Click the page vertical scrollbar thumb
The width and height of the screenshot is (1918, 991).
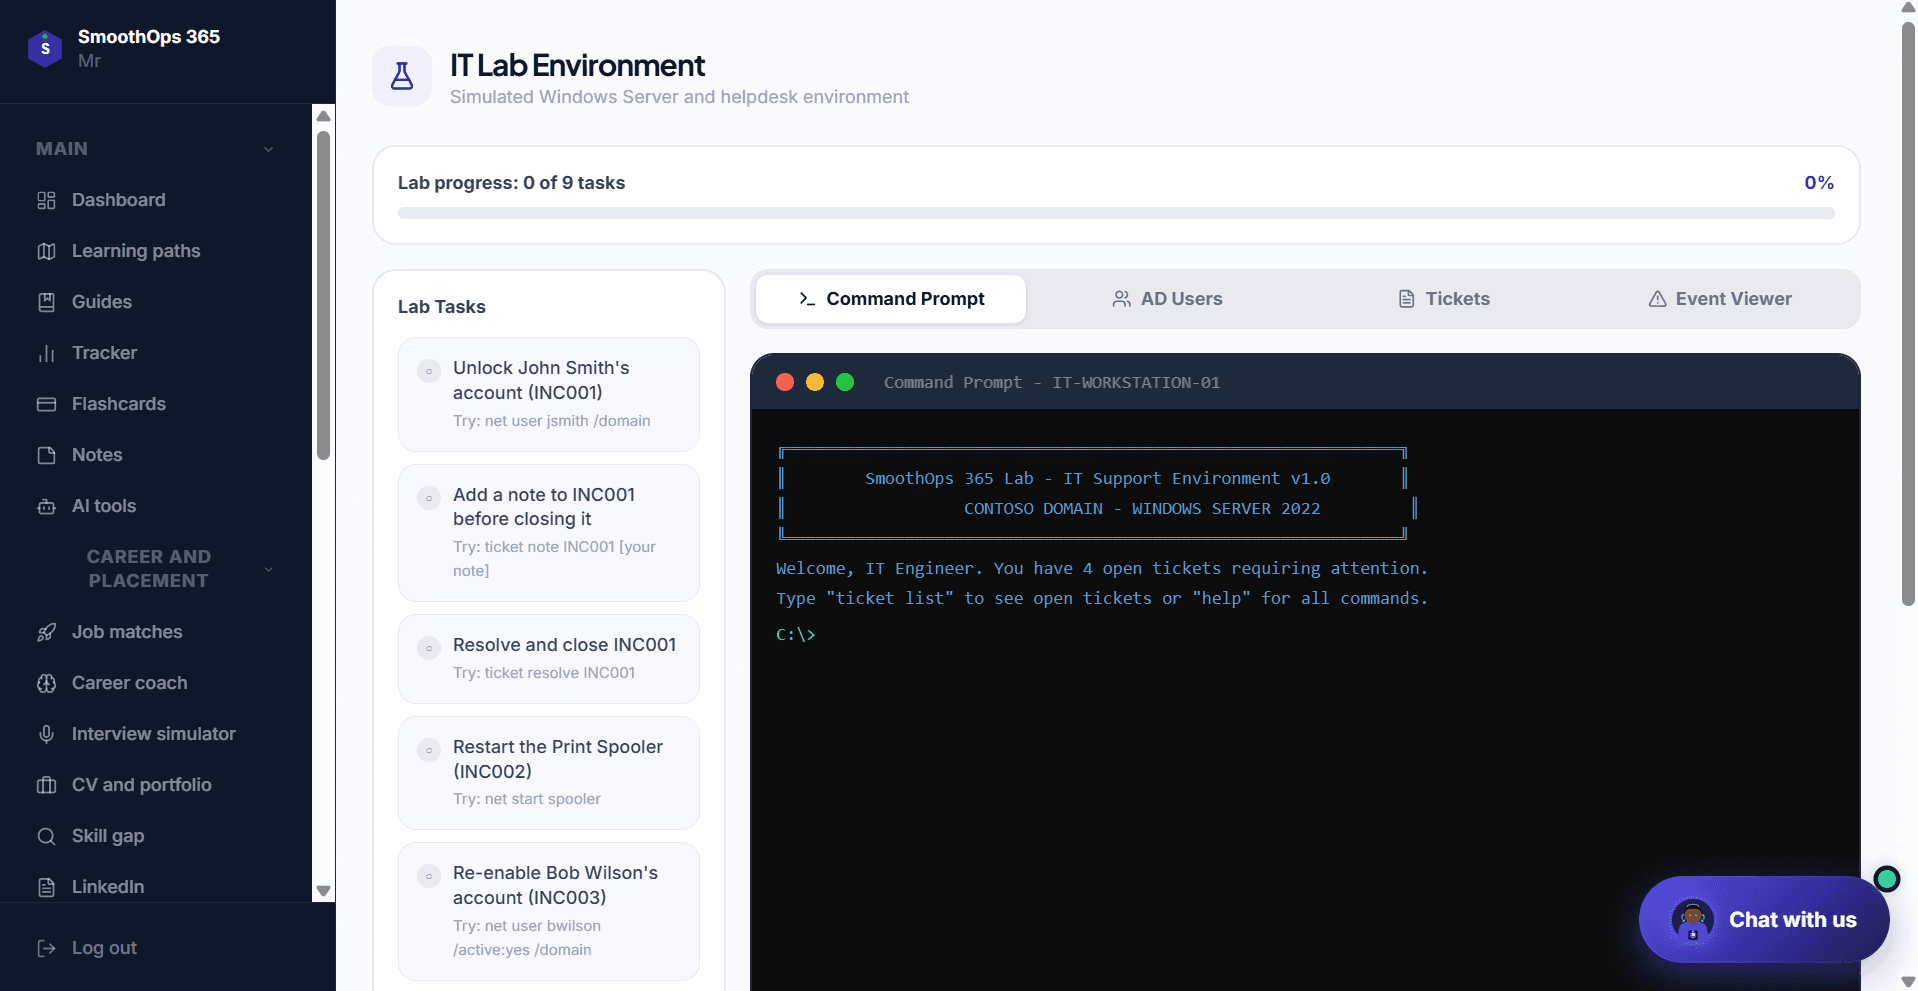pyautogui.click(x=1908, y=313)
